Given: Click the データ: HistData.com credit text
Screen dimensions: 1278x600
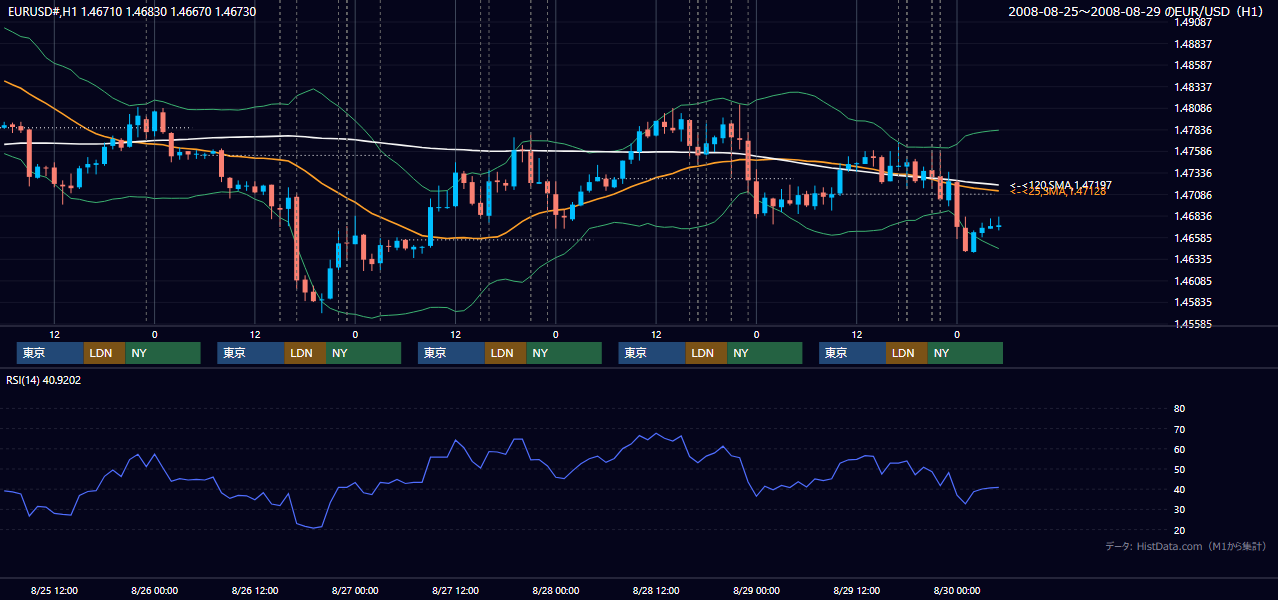Looking at the screenshot, I should point(1187,547).
